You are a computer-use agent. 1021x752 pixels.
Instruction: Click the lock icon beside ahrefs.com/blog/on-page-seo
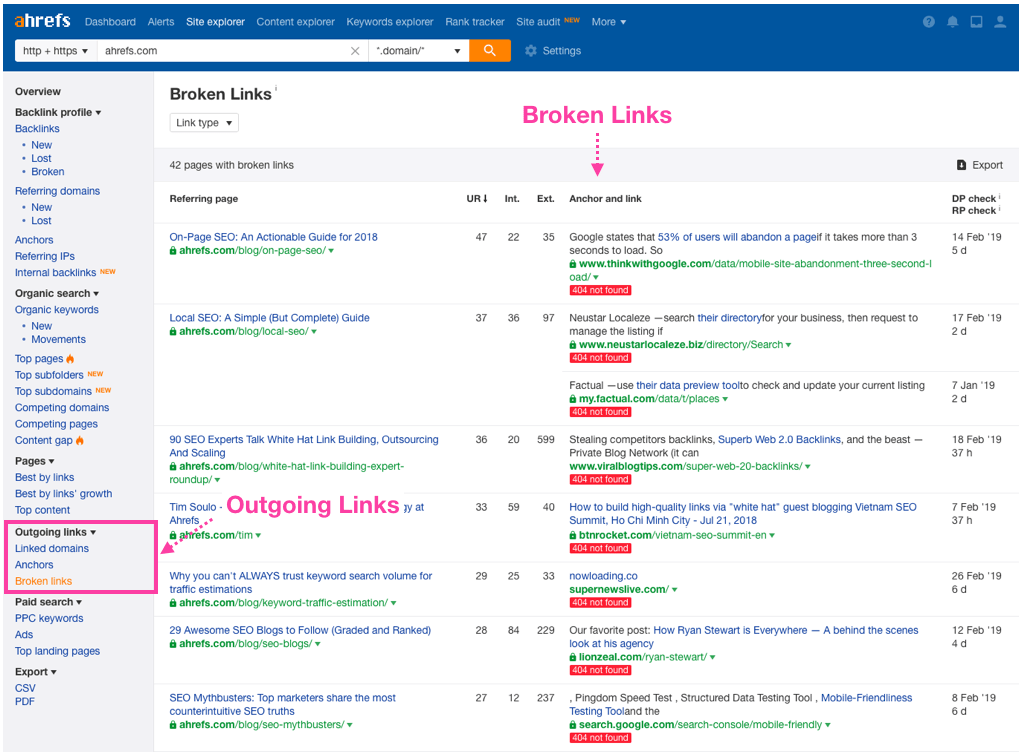tap(173, 250)
